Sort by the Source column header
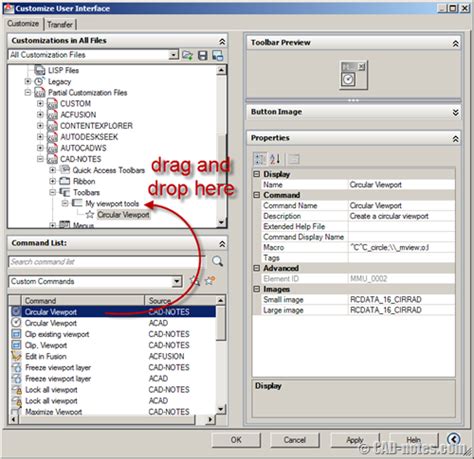The height and width of the screenshot is (459, 474). click(x=180, y=300)
